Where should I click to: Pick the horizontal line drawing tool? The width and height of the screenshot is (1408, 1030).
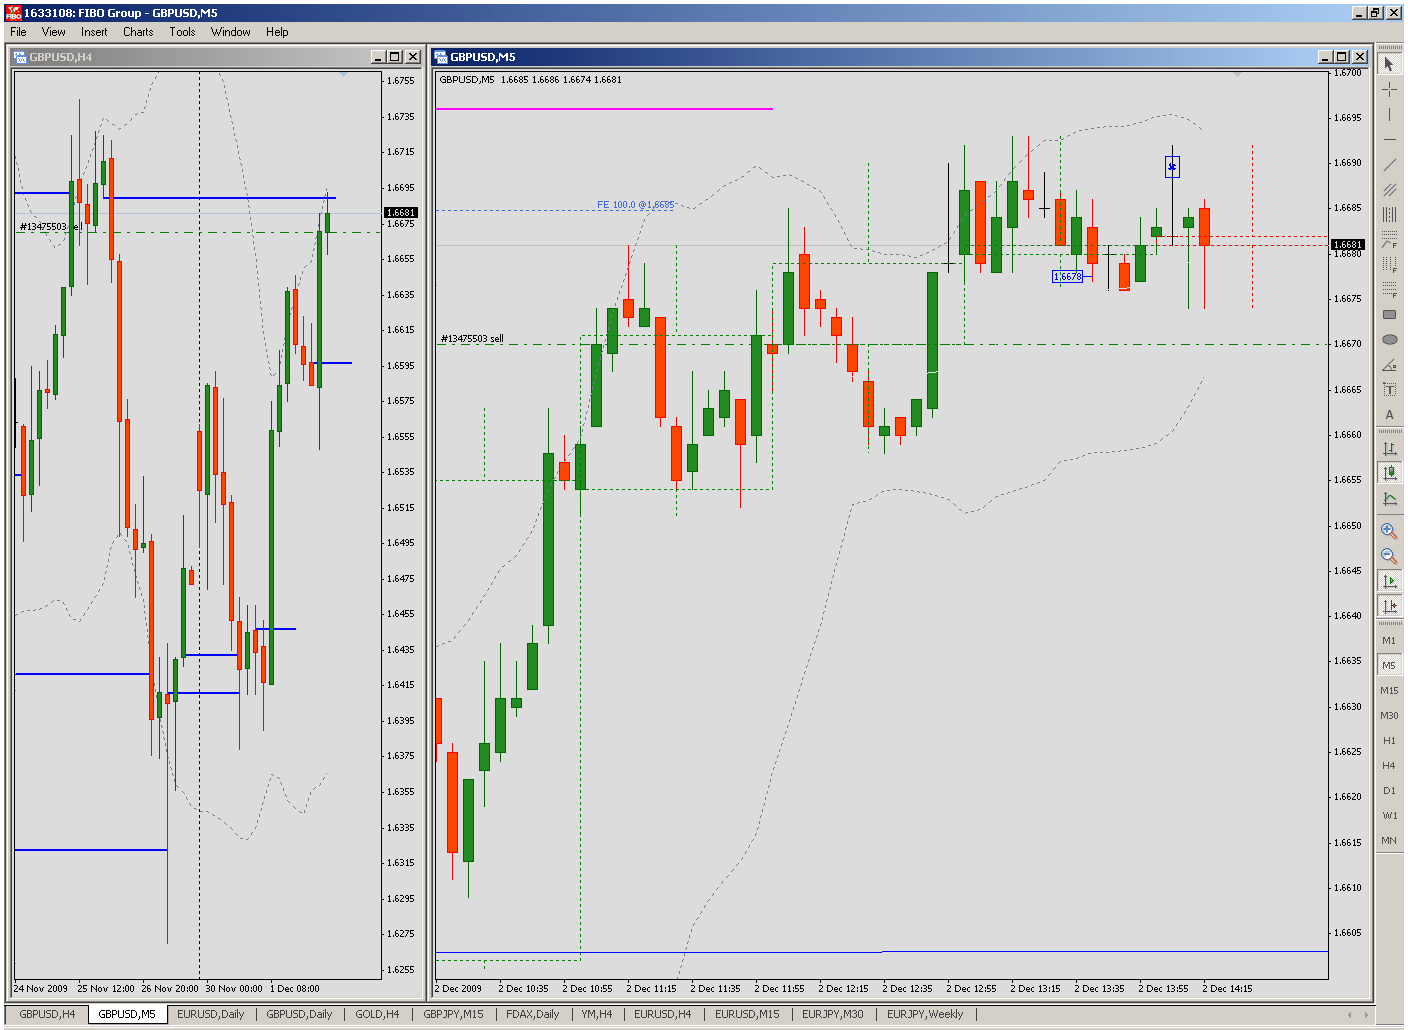pyautogui.click(x=1390, y=141)
